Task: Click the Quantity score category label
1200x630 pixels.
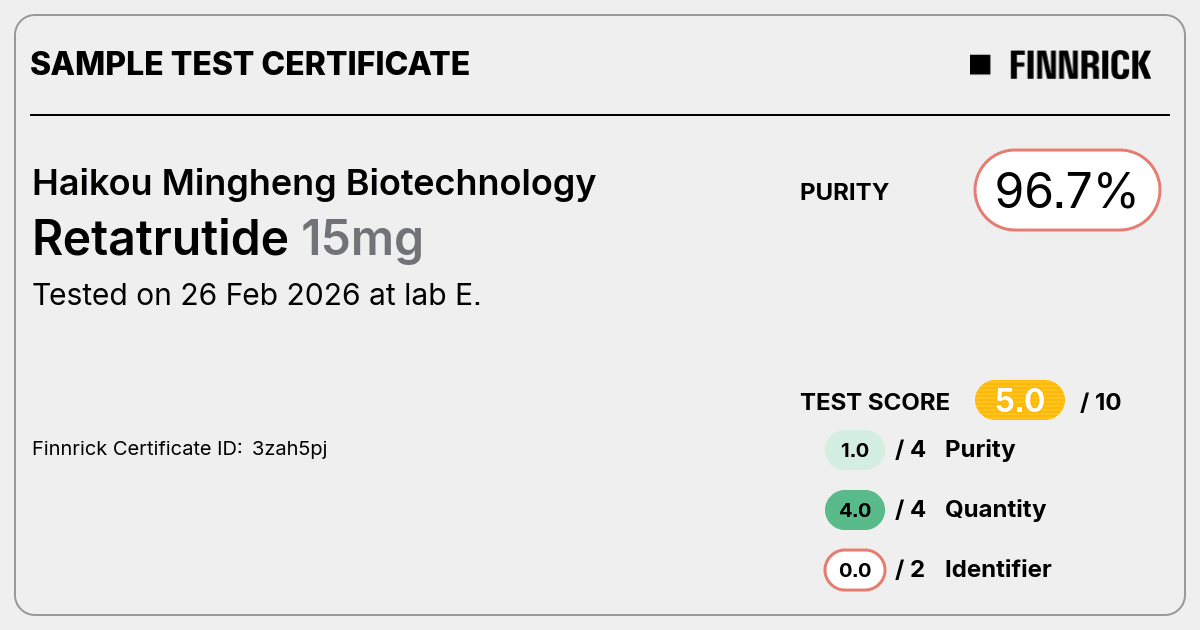Action: 995,509
